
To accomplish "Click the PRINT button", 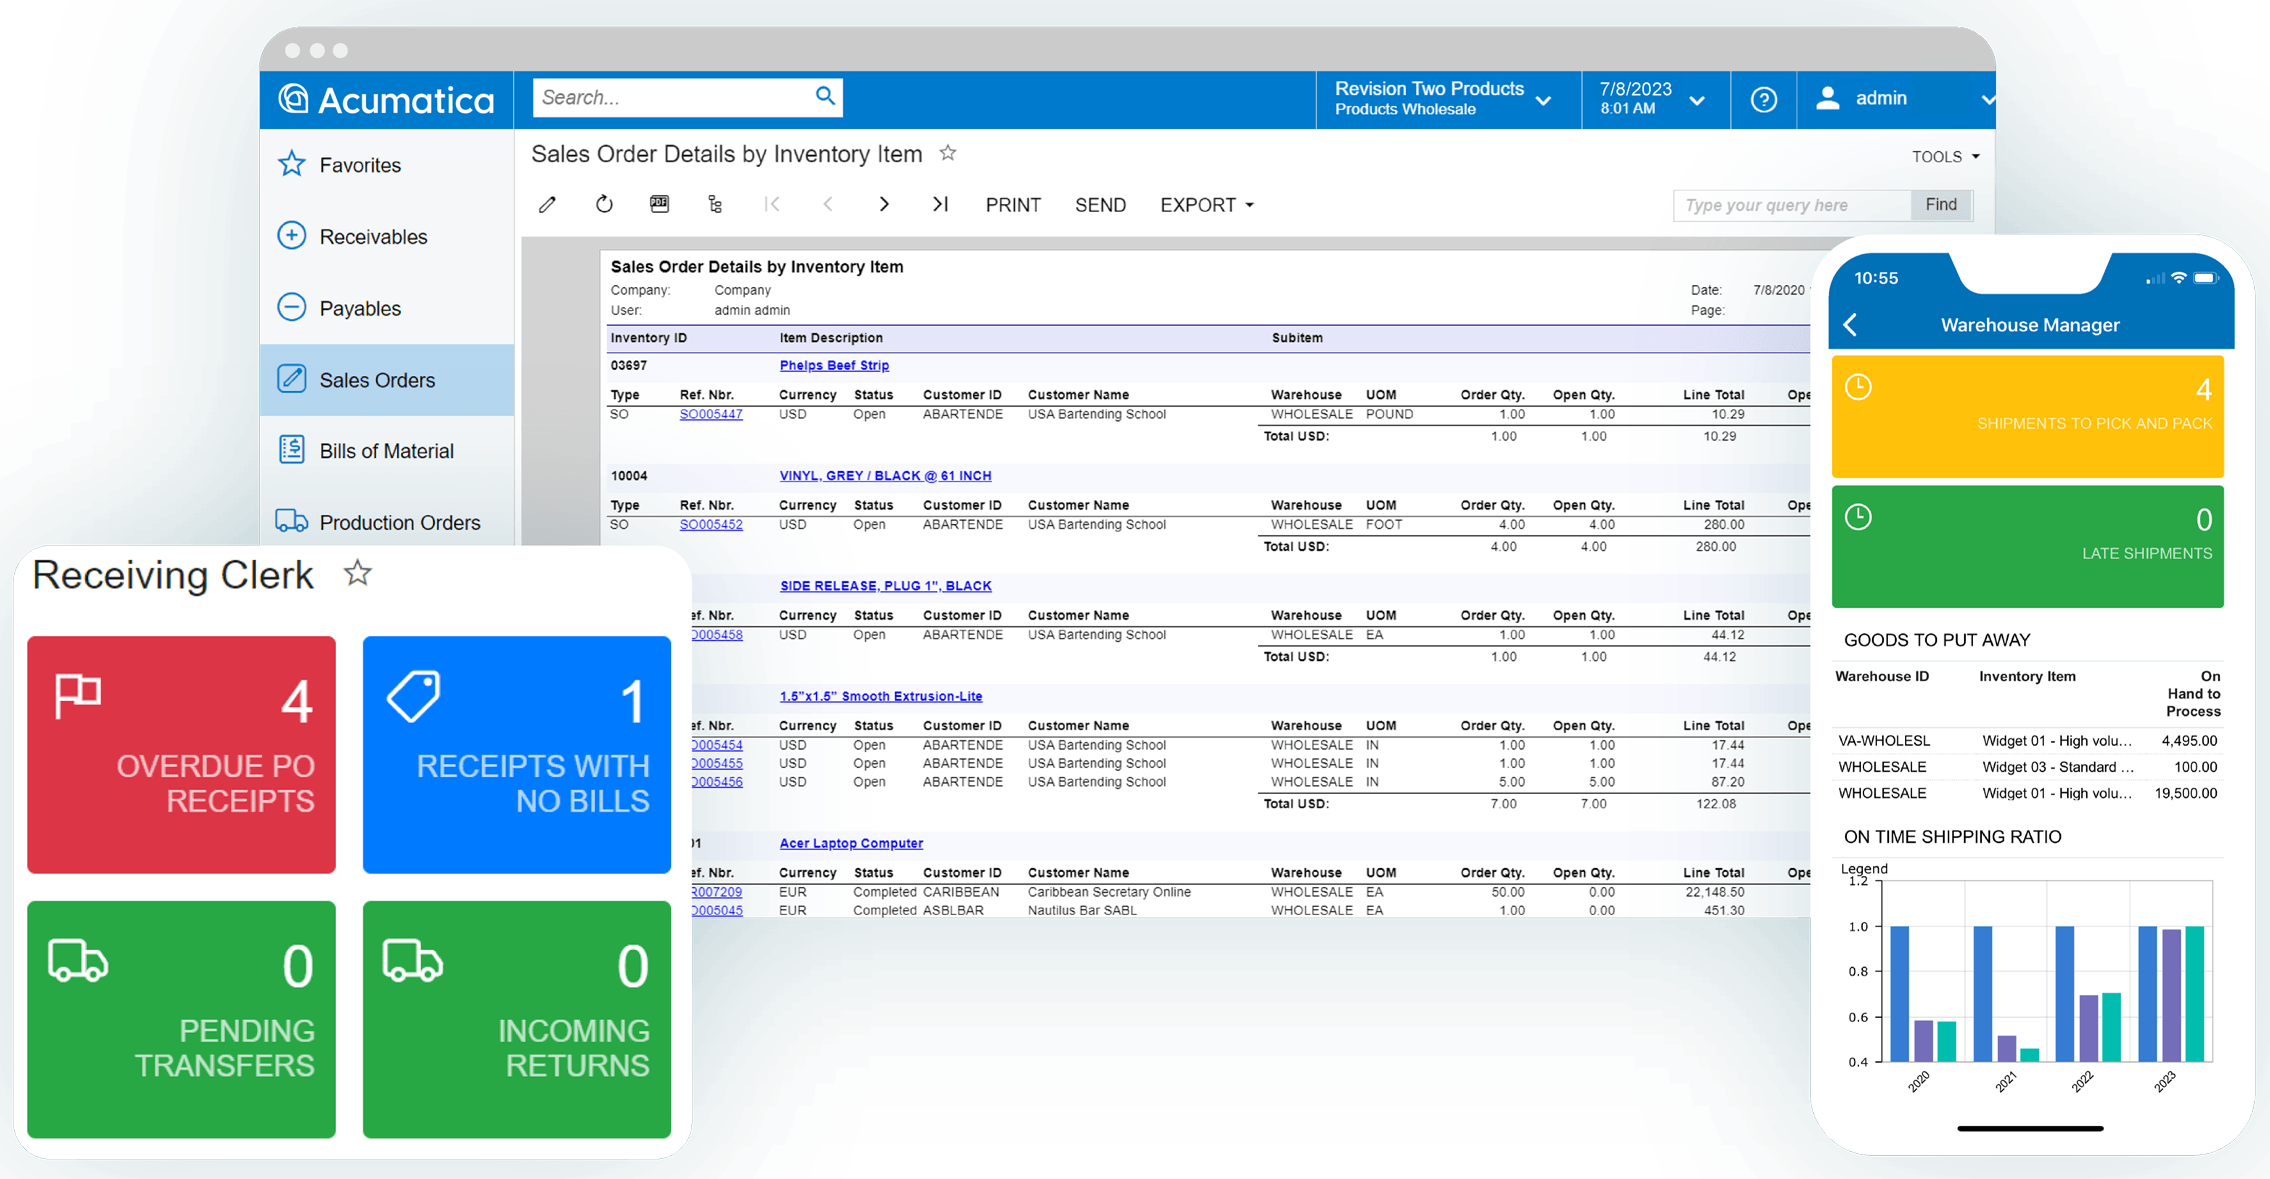I will point(1013,205).
